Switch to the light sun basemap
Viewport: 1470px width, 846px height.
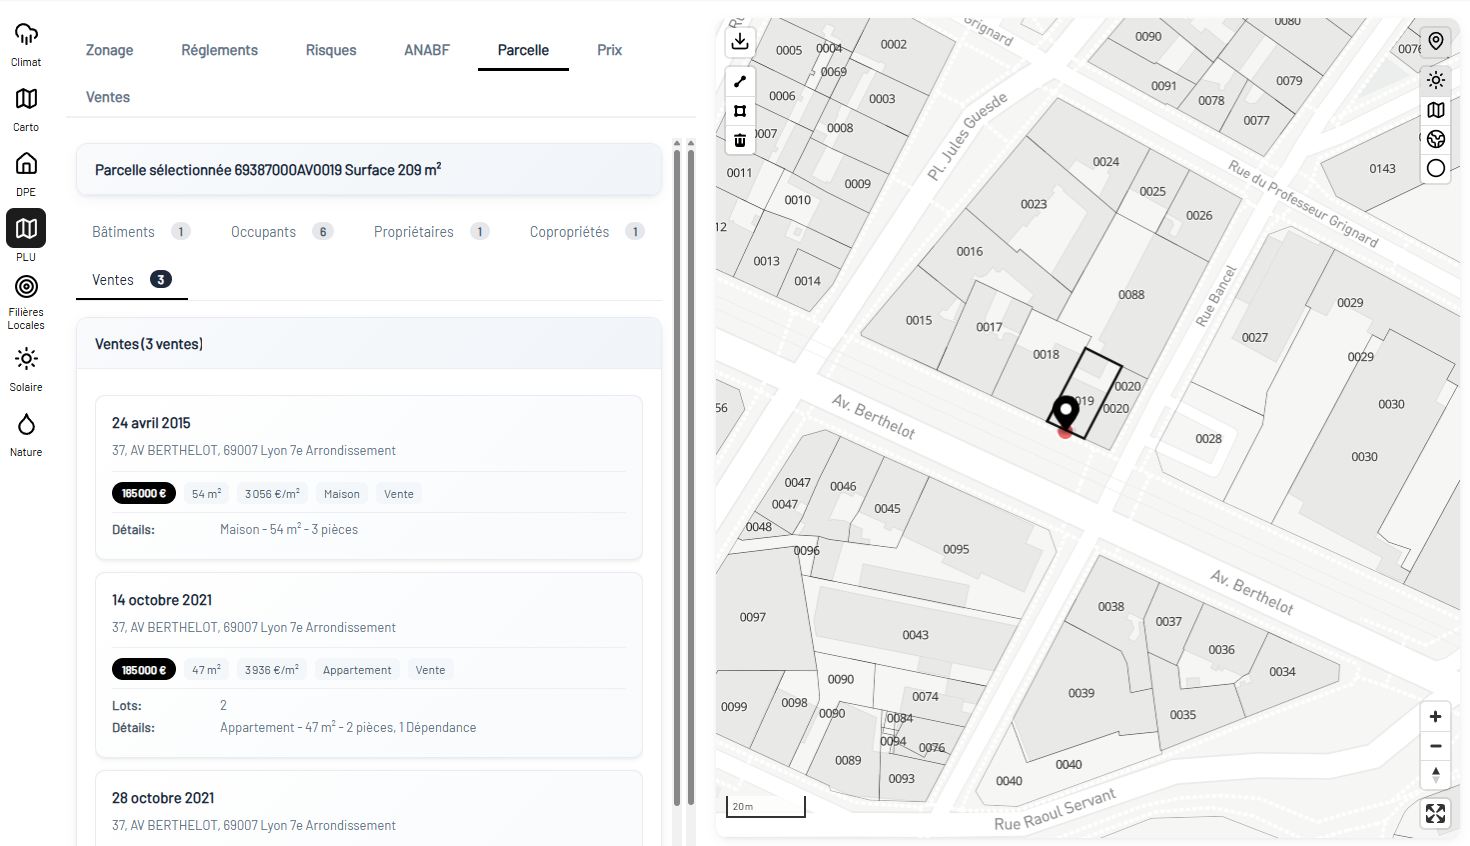pos(1436,81)
